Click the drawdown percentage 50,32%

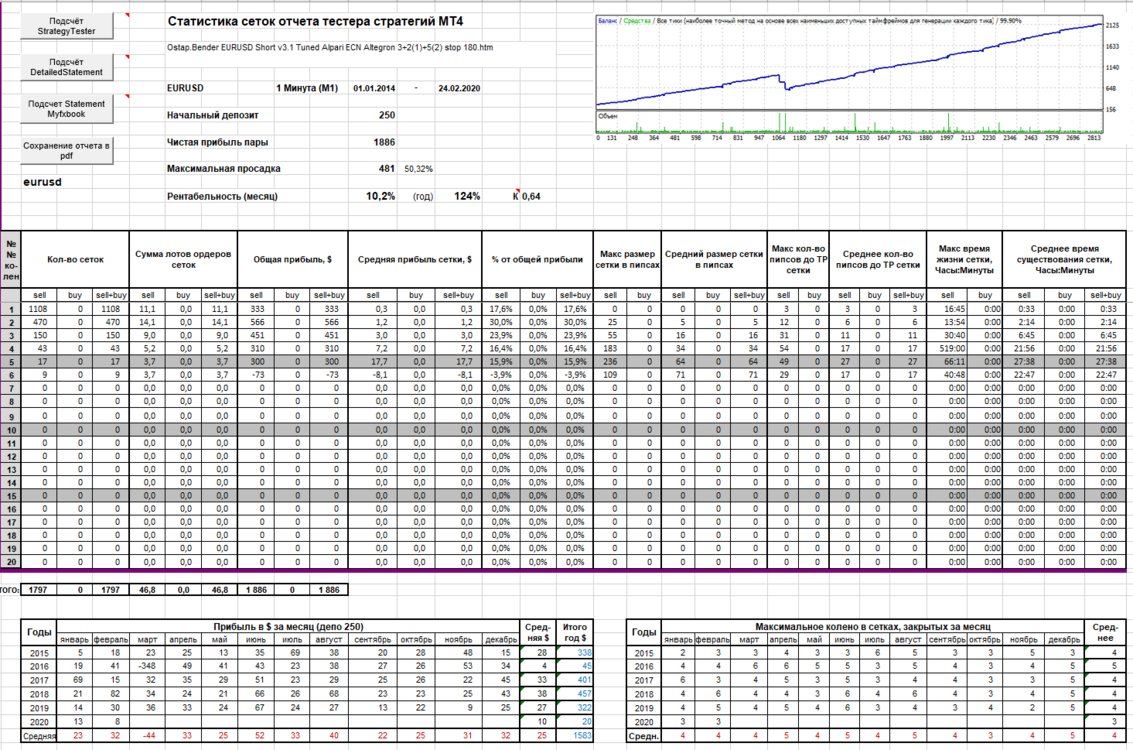pos(418,169)
